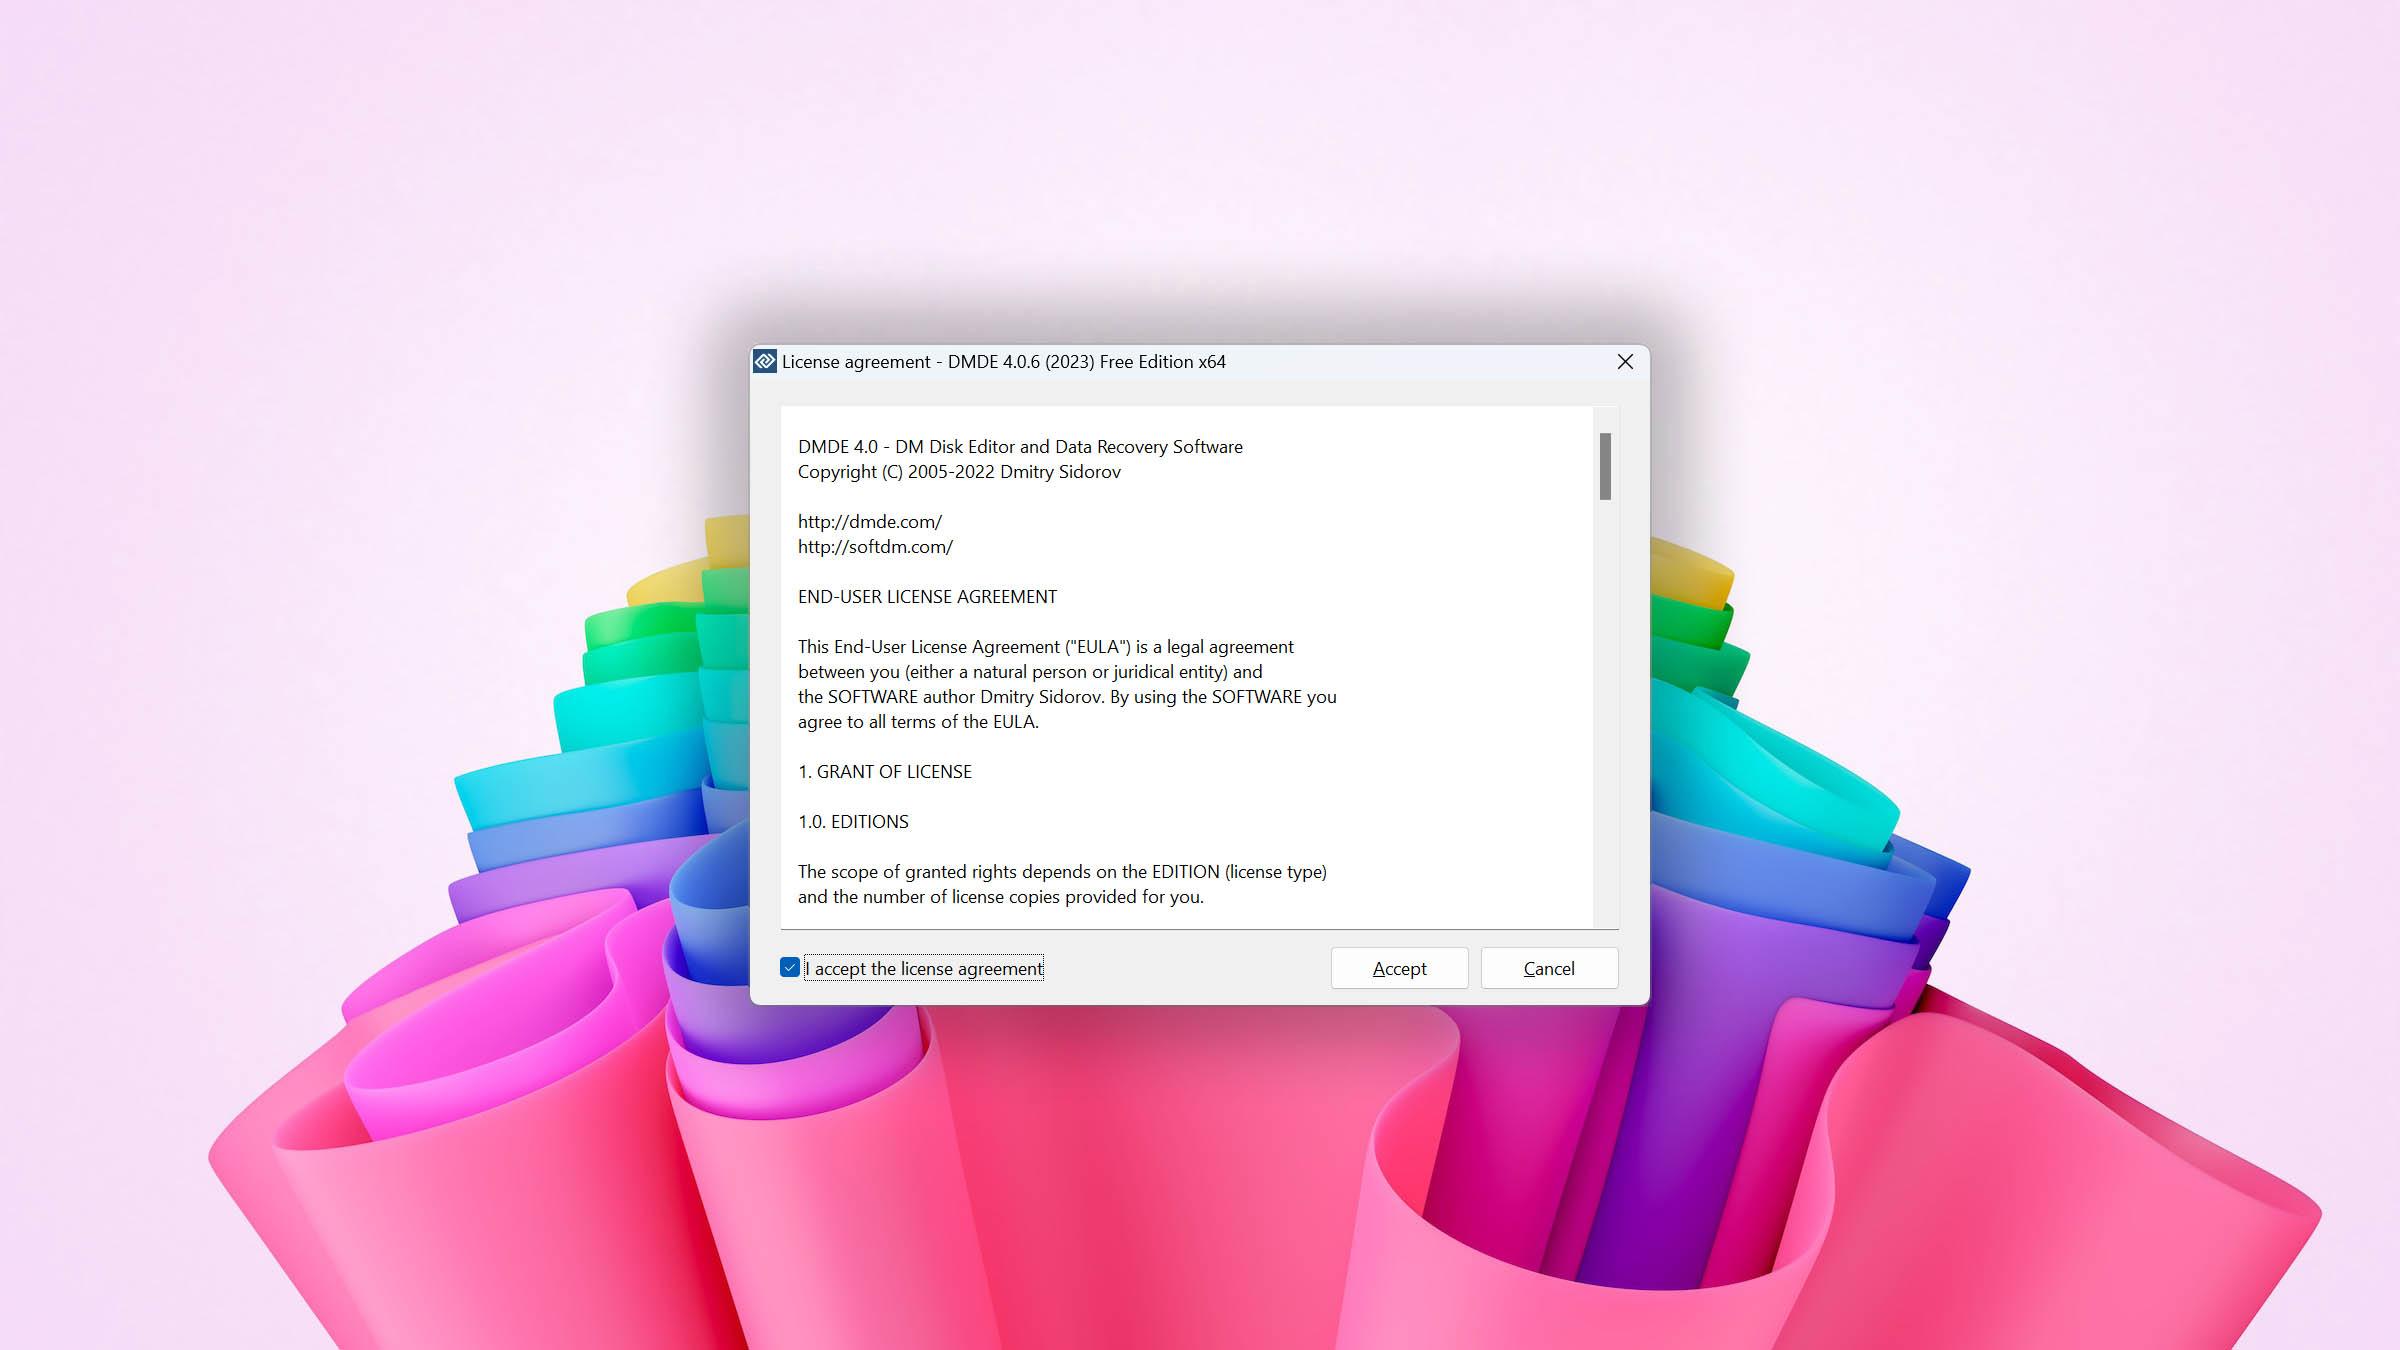Click the http://dmde.com/ text
Viewport: 2400px width, 1350px height.
pyautogui.click(x=870, y=522)
